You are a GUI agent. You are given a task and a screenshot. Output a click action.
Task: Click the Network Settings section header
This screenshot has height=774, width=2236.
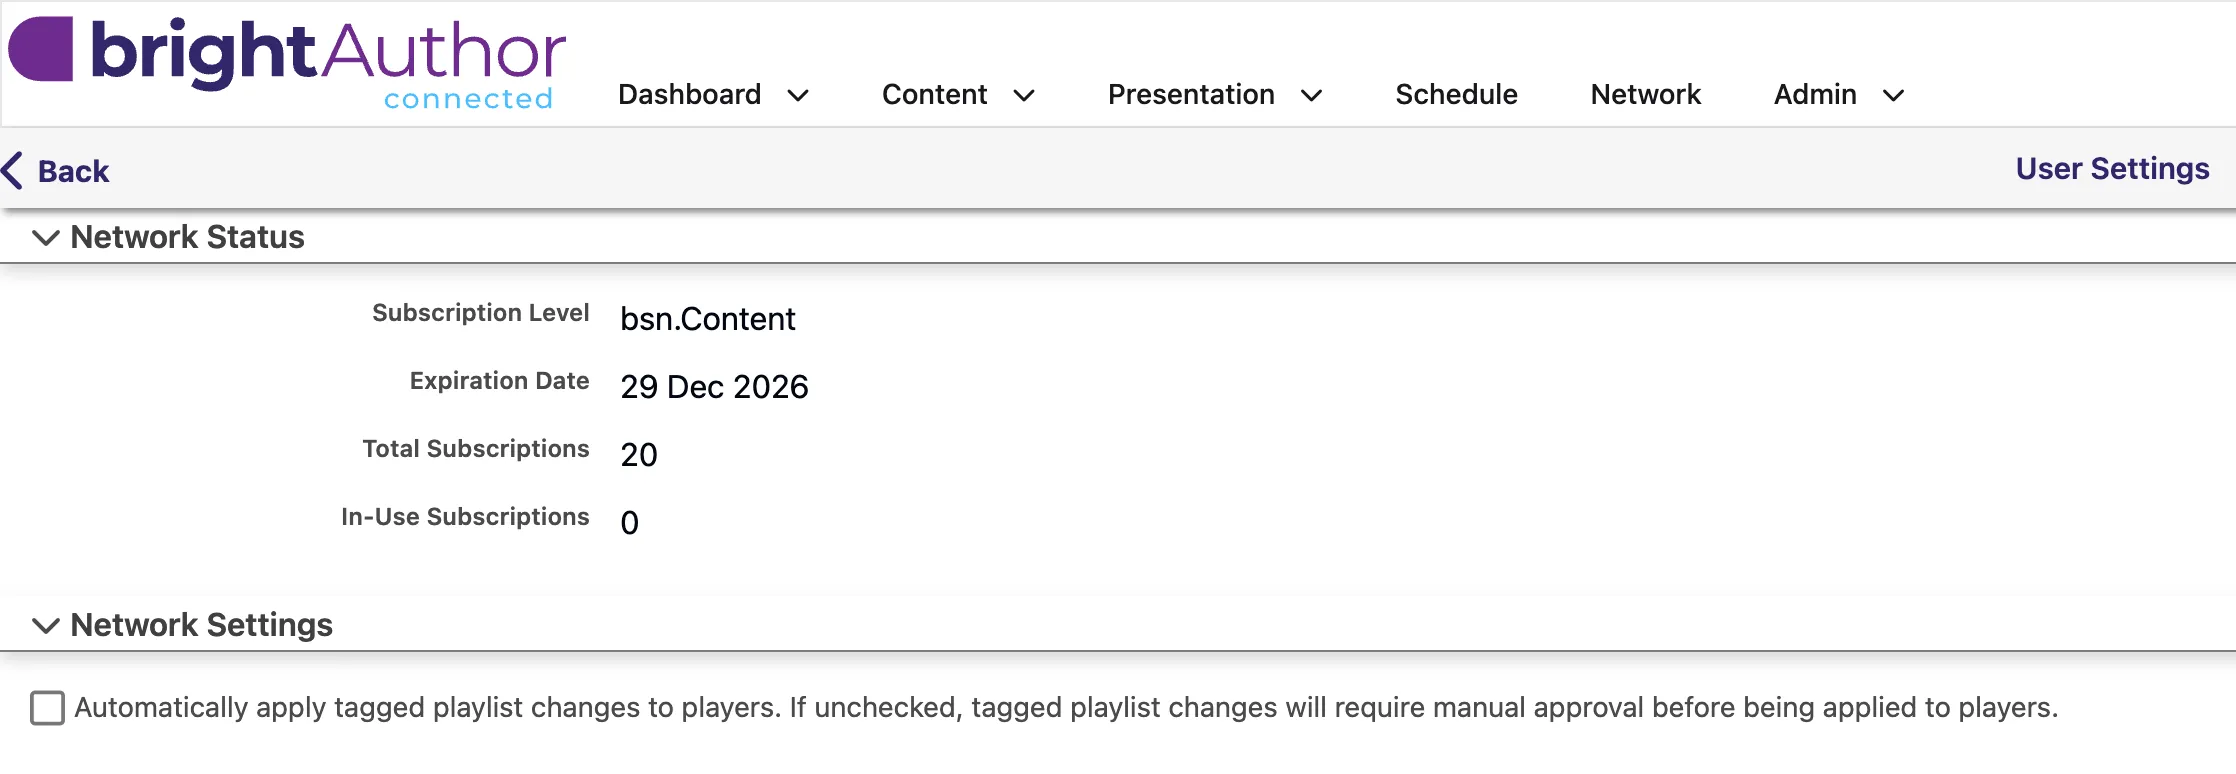coord(201,625)
